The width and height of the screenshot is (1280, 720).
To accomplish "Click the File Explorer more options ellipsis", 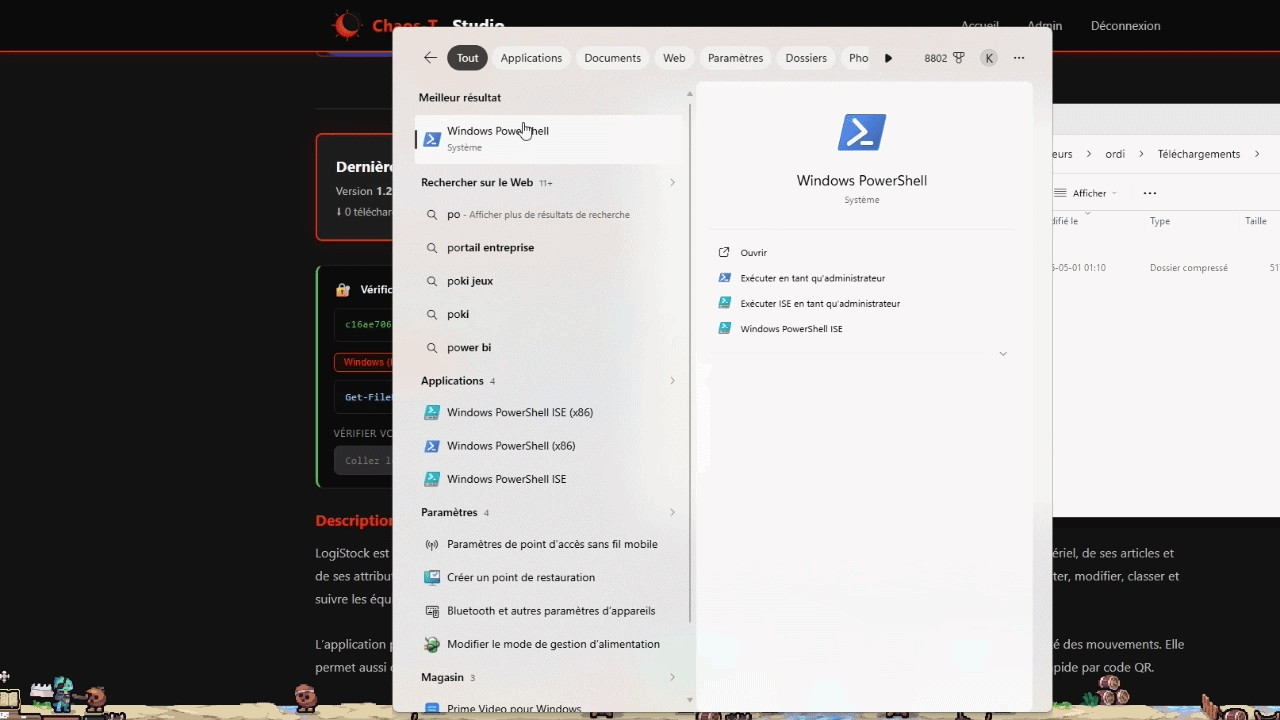I will [1150, 193].
